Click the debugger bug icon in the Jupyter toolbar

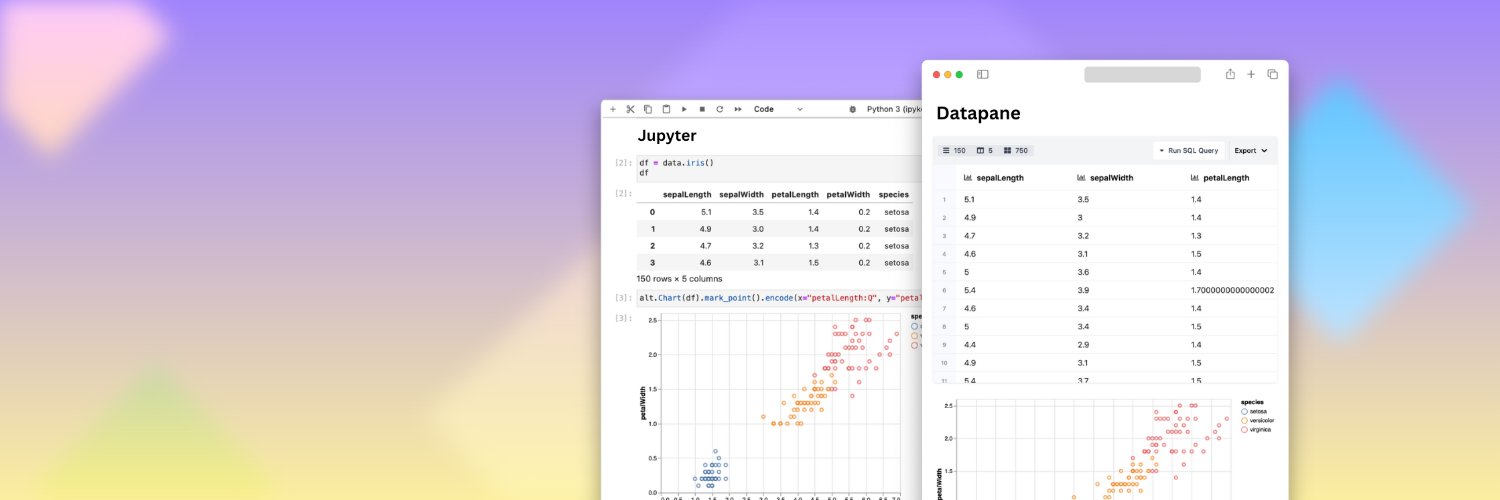[853, 109]
